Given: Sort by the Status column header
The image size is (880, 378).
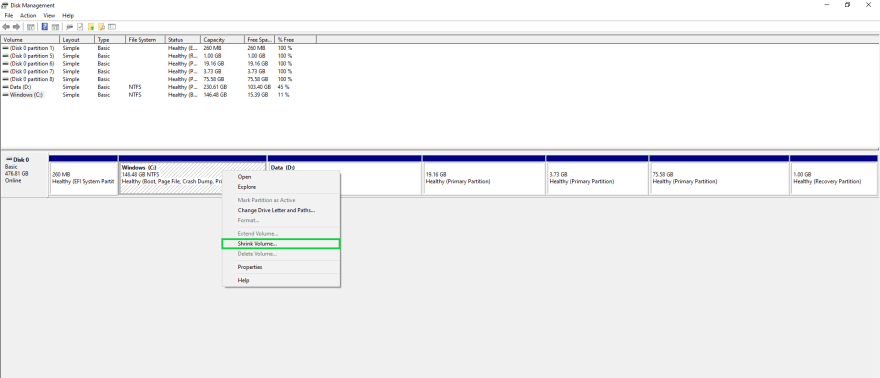Looking at the screenshot, I should tap(183, 40).
